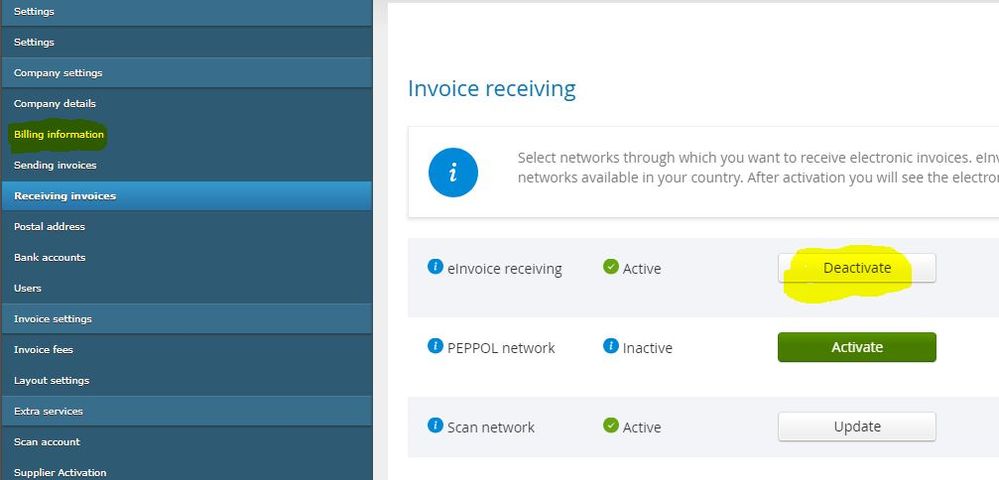The image size is (999, 480).
Task: Open Invoice fees page
Action: 186,349
